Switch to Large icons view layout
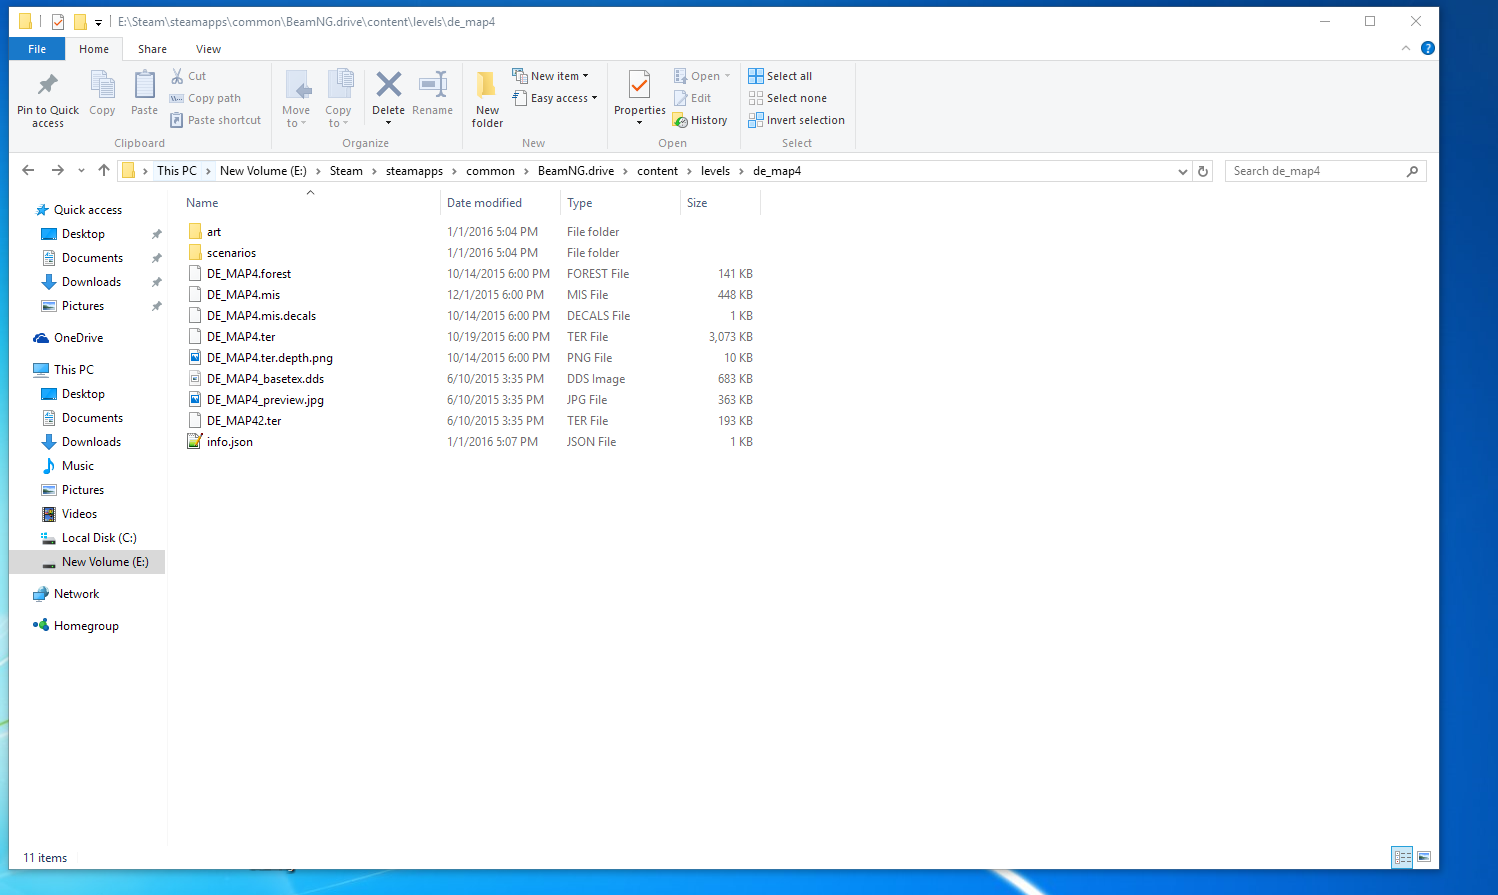The width and height of the screenshot is (1498, 895). click(x=1424, y=857)
